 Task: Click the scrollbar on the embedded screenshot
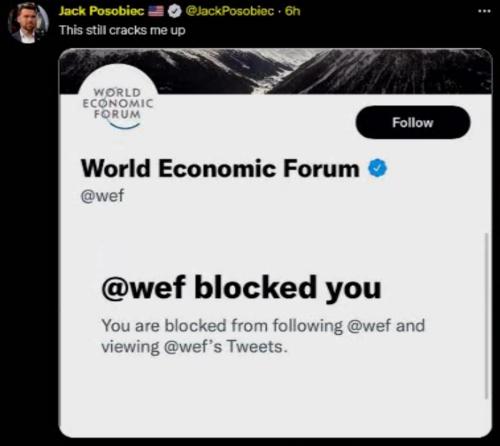pyautogui.click(x=486, y=316)
